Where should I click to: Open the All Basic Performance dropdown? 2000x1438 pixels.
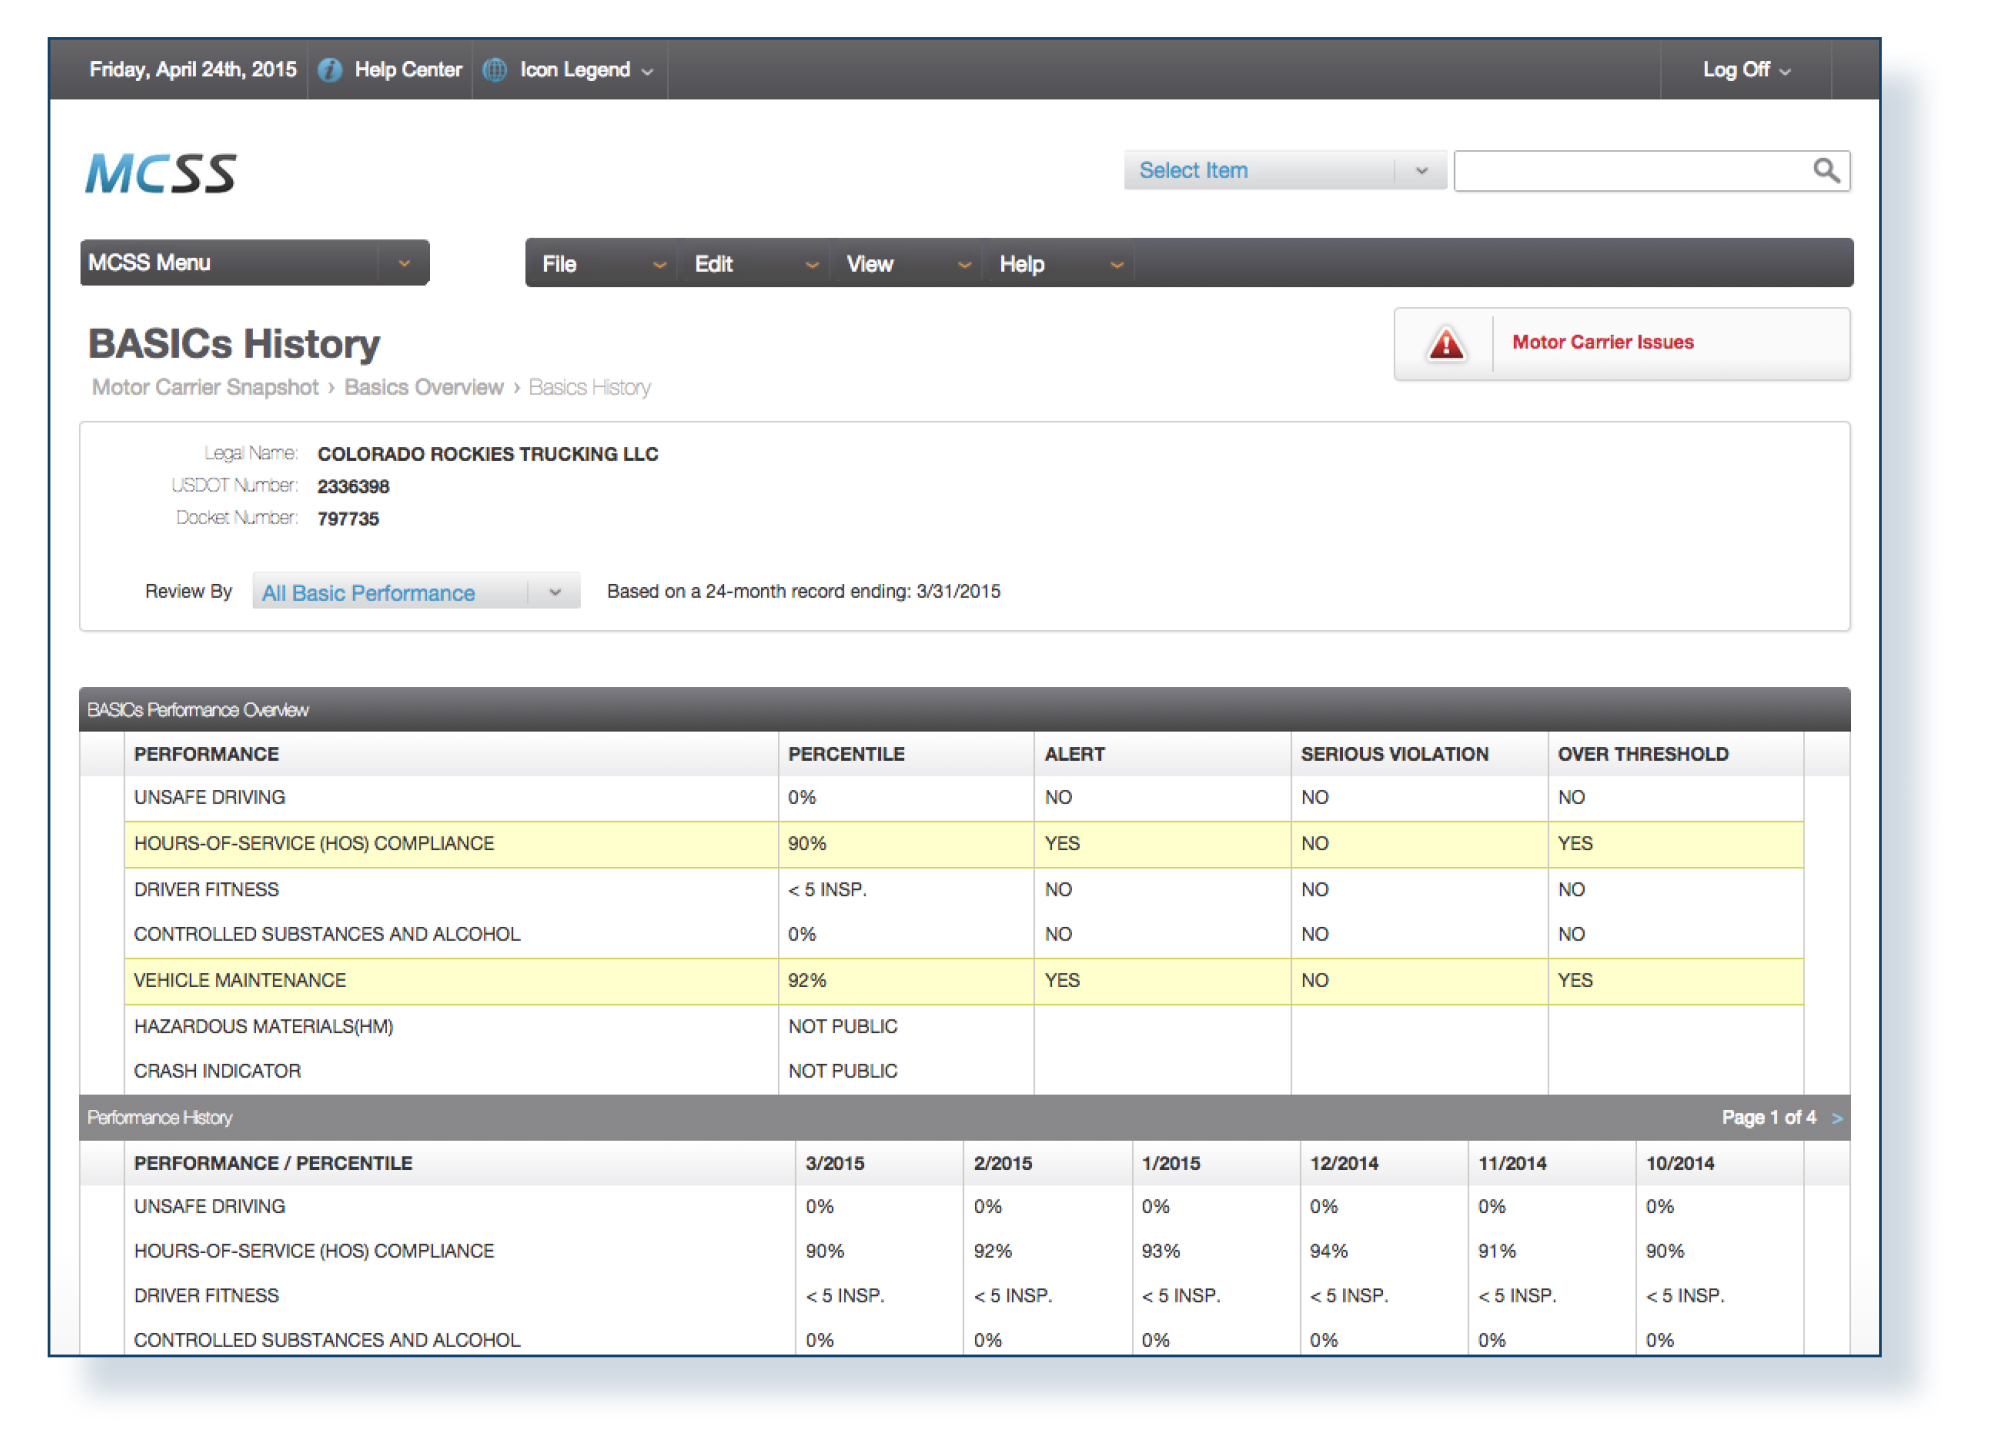click(416, 592)
